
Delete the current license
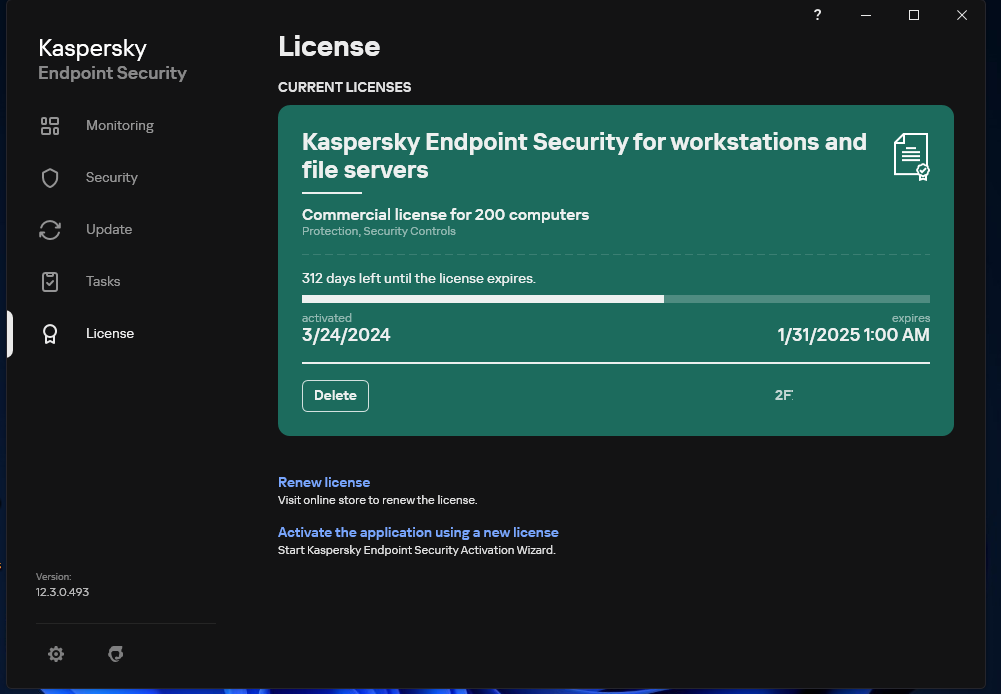coord(335,396)
